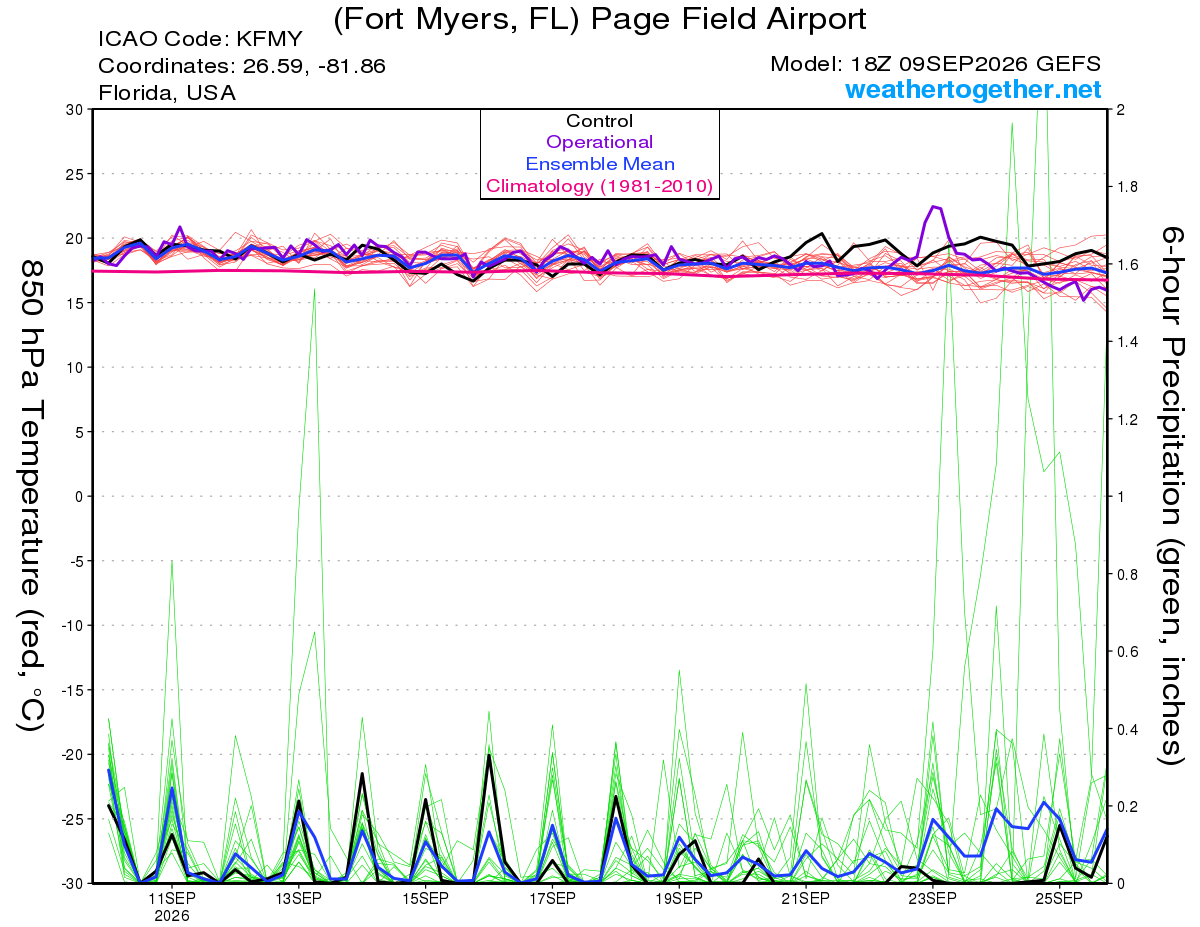Click the 23SEP date tick label

point(932,898)
